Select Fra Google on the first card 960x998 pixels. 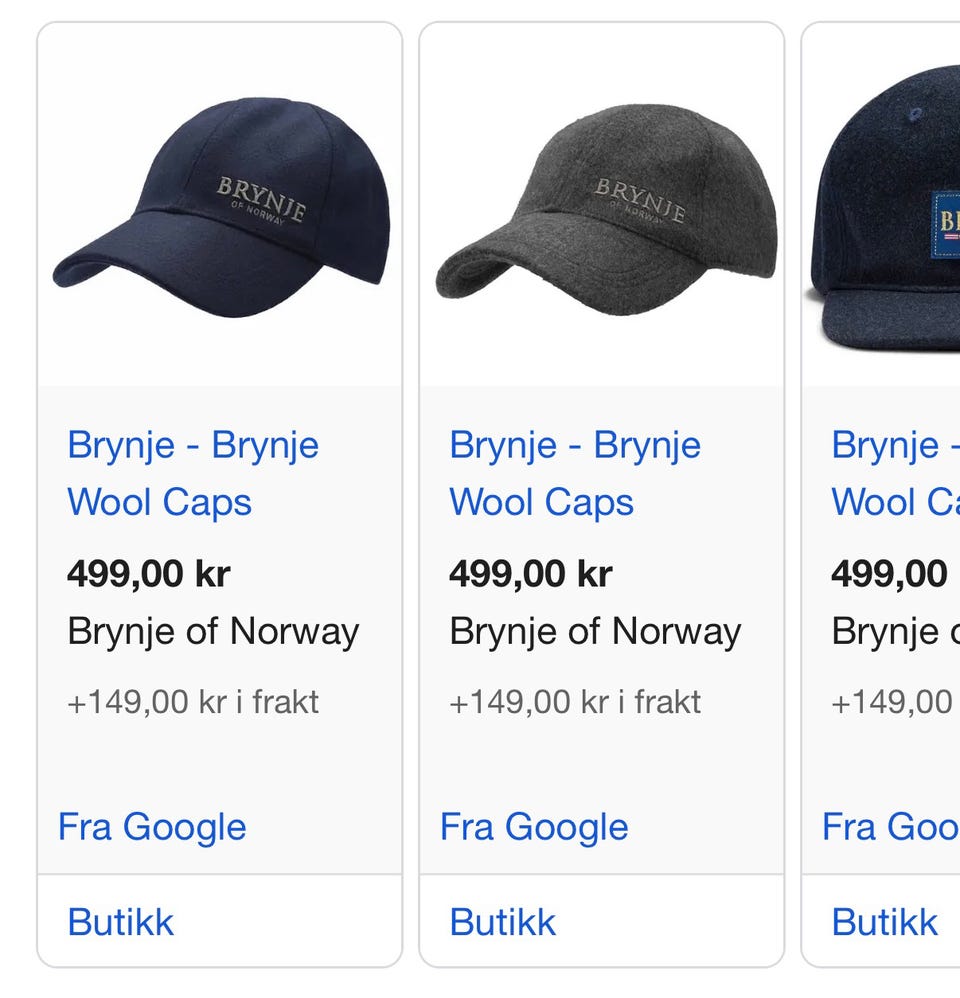coord(152,827)
